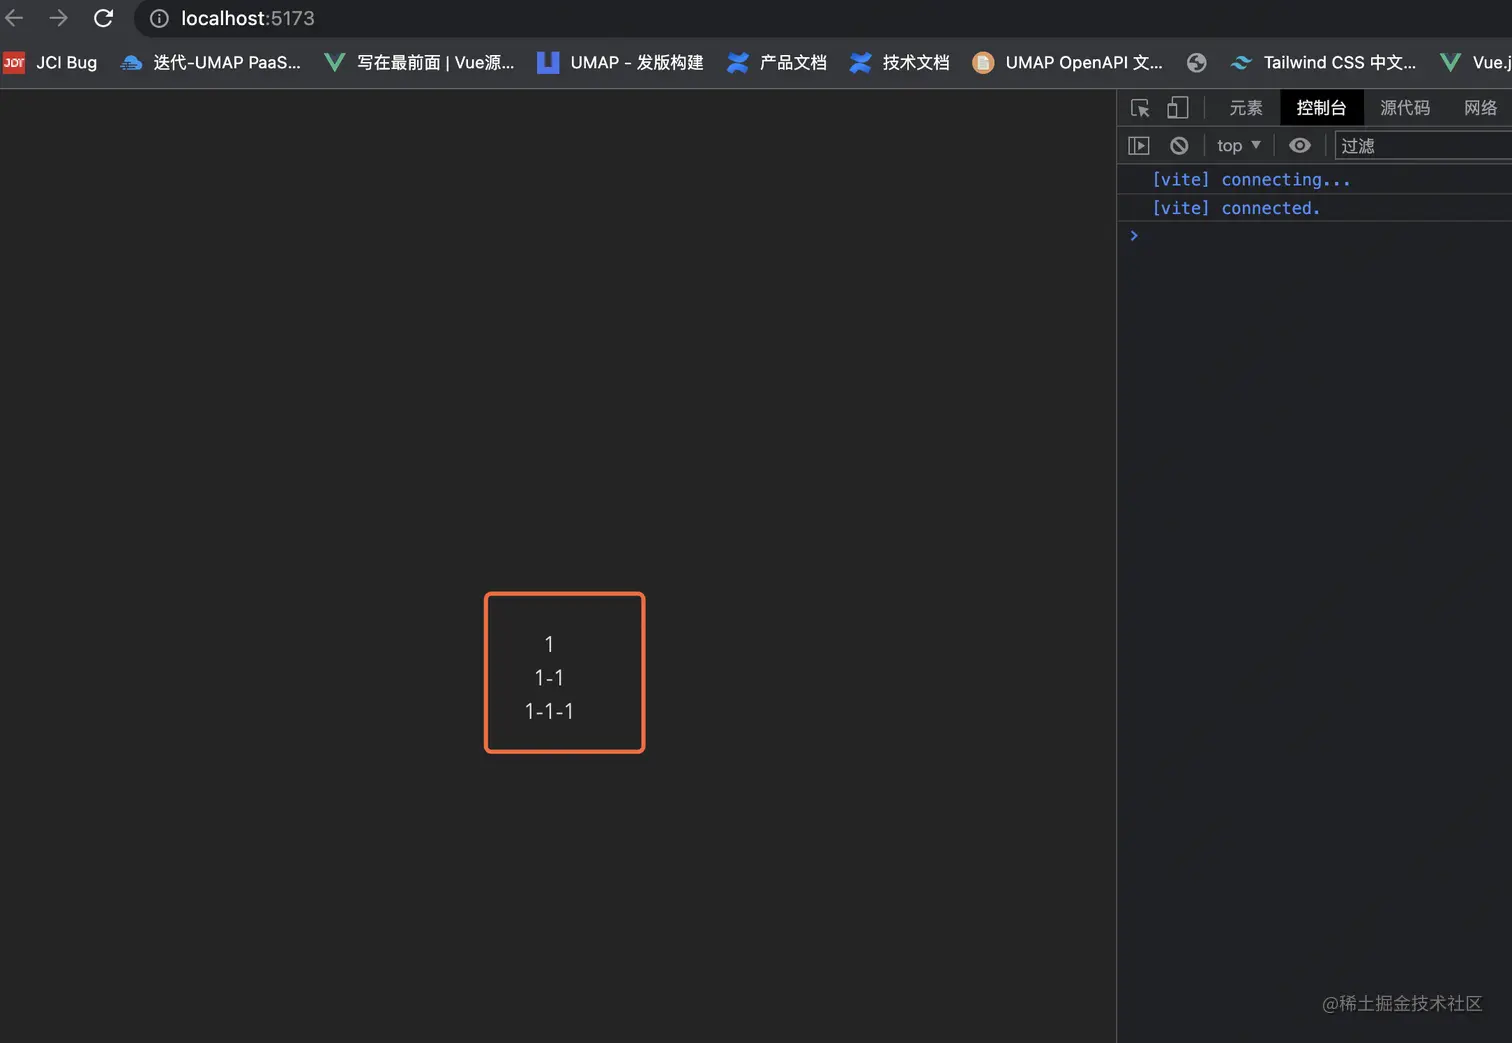The width and height of the screenshot is (1512, 1043).
Task: Create a live expression with eye icon
Action: click(x=1299, y=146)
